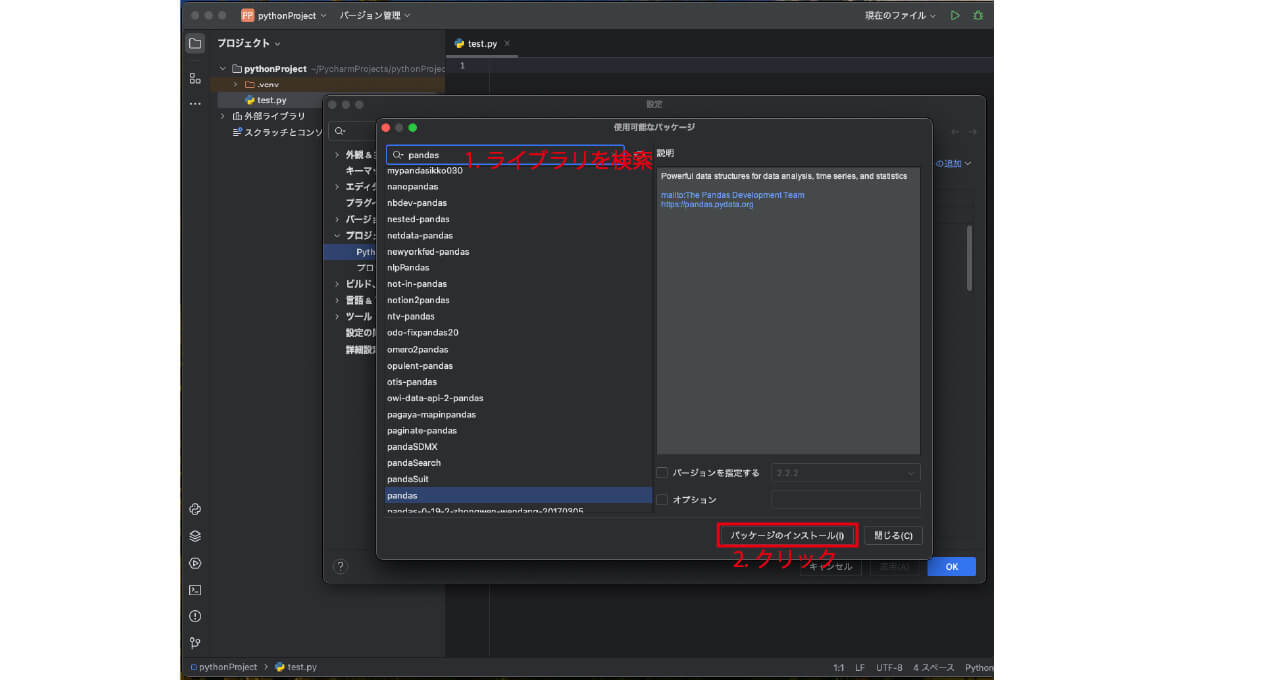The width and height of the screenshot is (1280, 680).
Task: Open the 現在のファイル run configuration dropdown
Action: click(897, 15)
